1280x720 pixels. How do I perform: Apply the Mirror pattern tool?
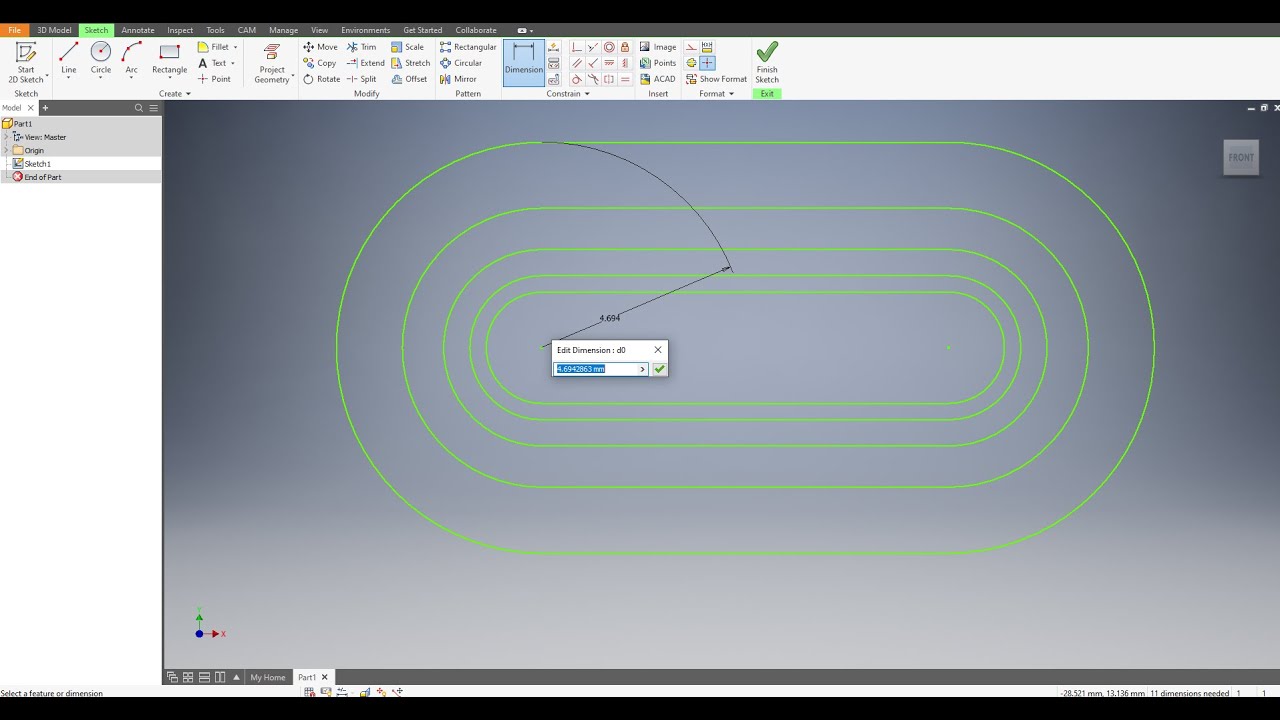tap(458, 79)
